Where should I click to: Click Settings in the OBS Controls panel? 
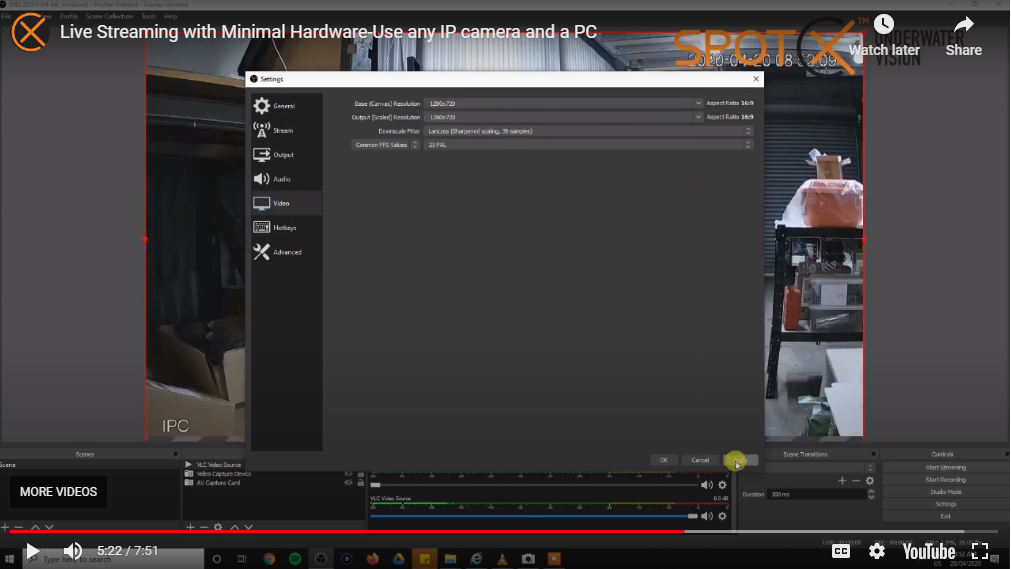[945, 504]
